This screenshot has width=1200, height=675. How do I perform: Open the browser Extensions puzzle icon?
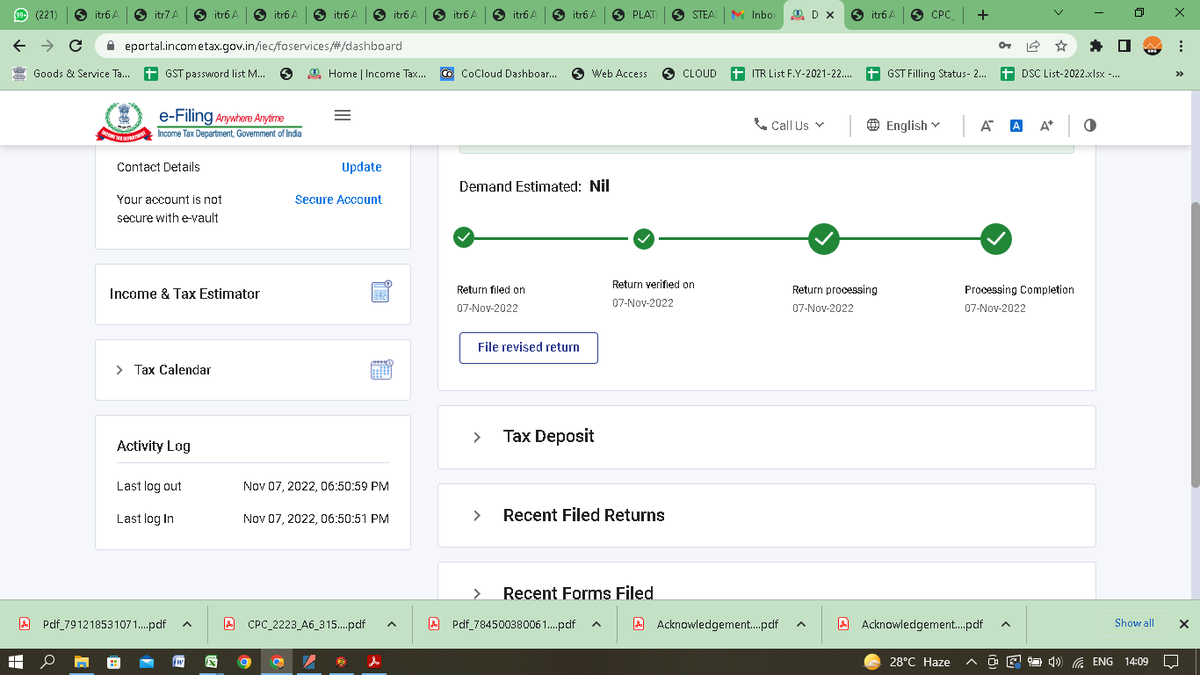[x=1097, y=46]
